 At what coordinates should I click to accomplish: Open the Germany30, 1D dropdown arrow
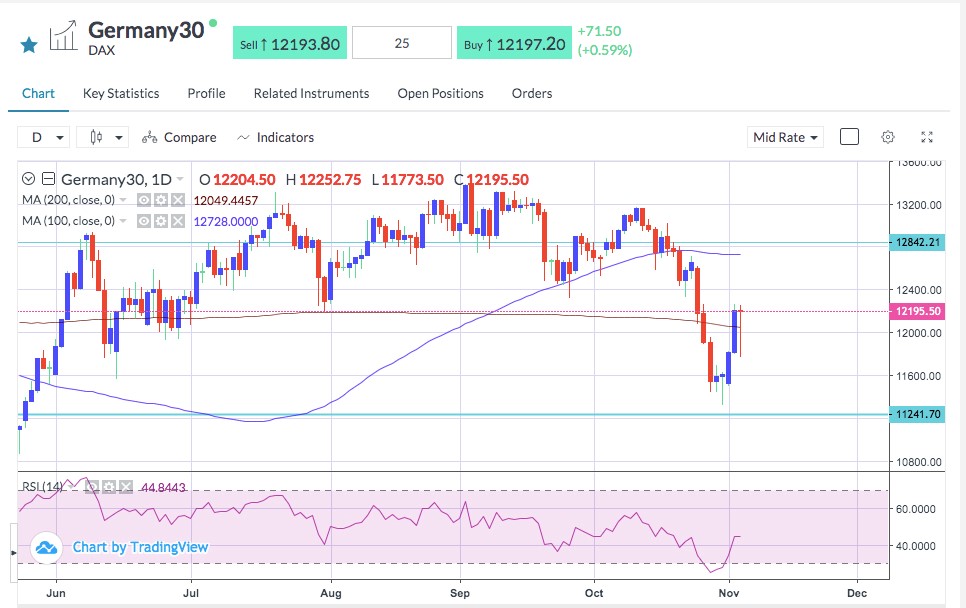pos(180,179)
